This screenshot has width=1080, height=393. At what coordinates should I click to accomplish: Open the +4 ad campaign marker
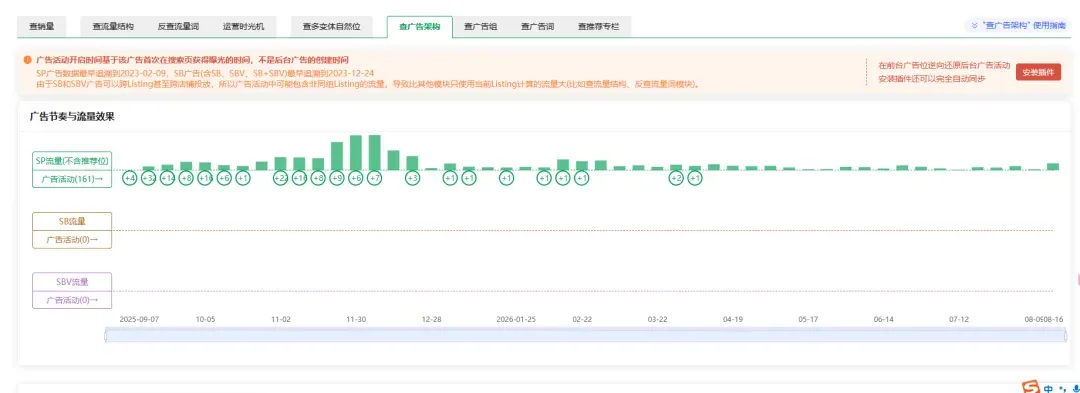click(130, 178)
